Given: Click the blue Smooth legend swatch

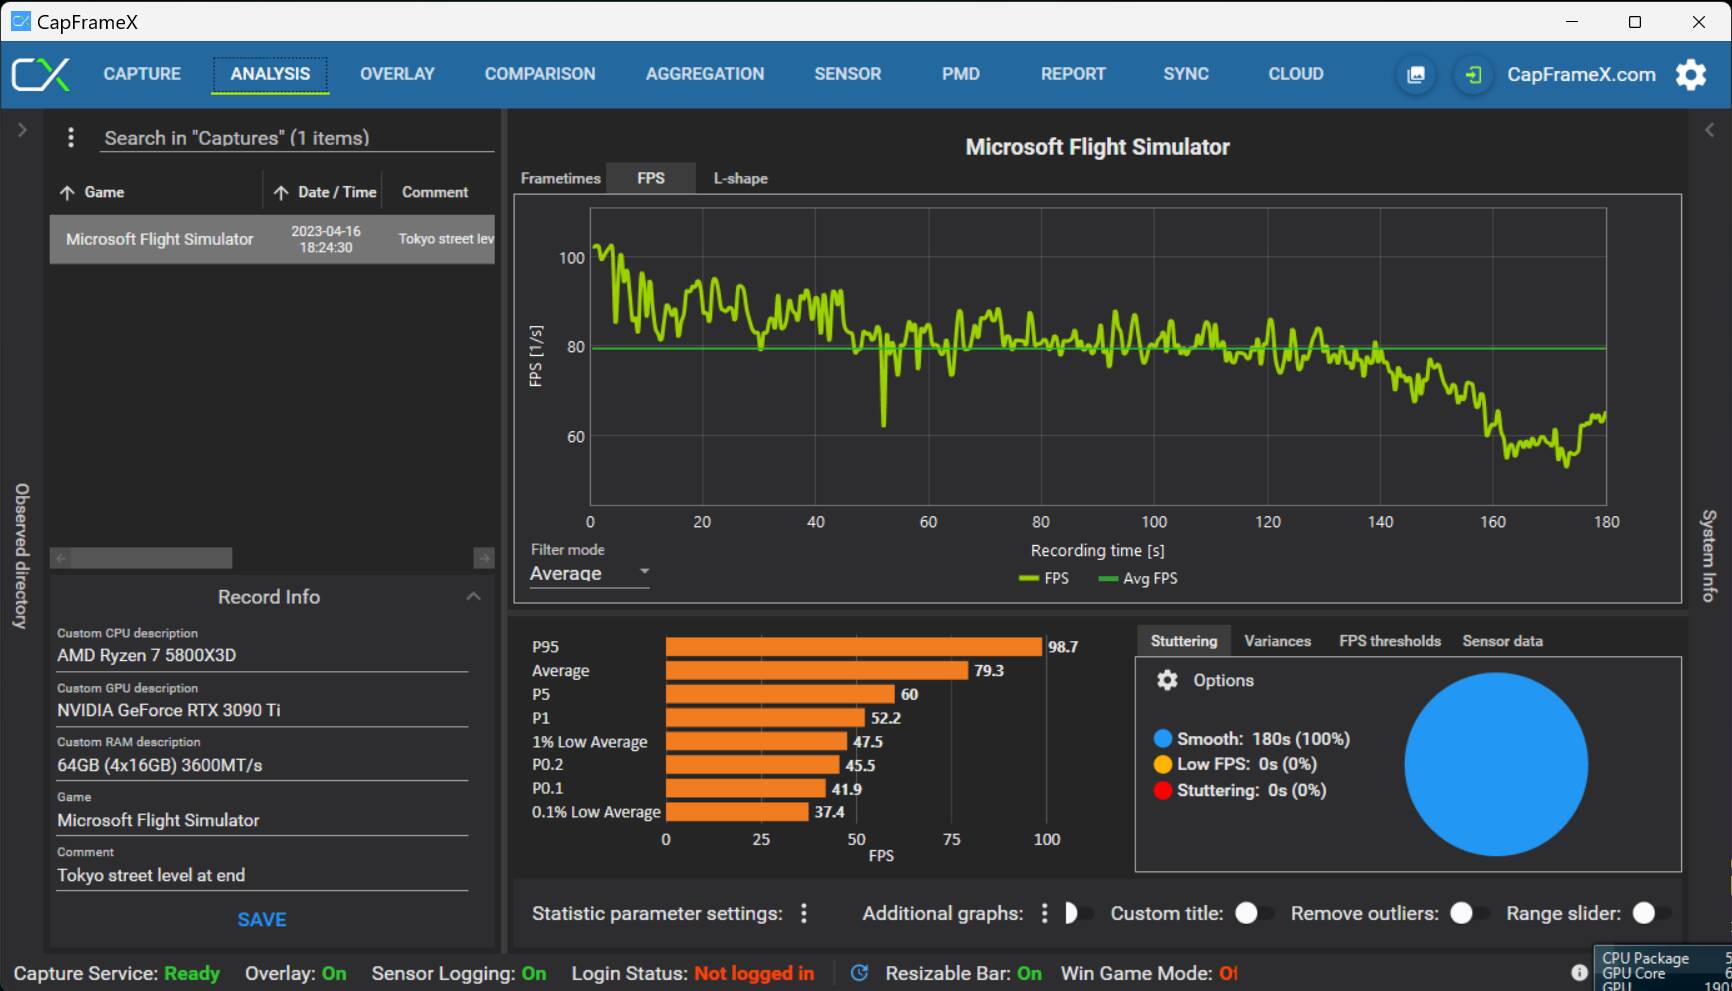Looking at the screenshot, I should [x=1162, y=739].
